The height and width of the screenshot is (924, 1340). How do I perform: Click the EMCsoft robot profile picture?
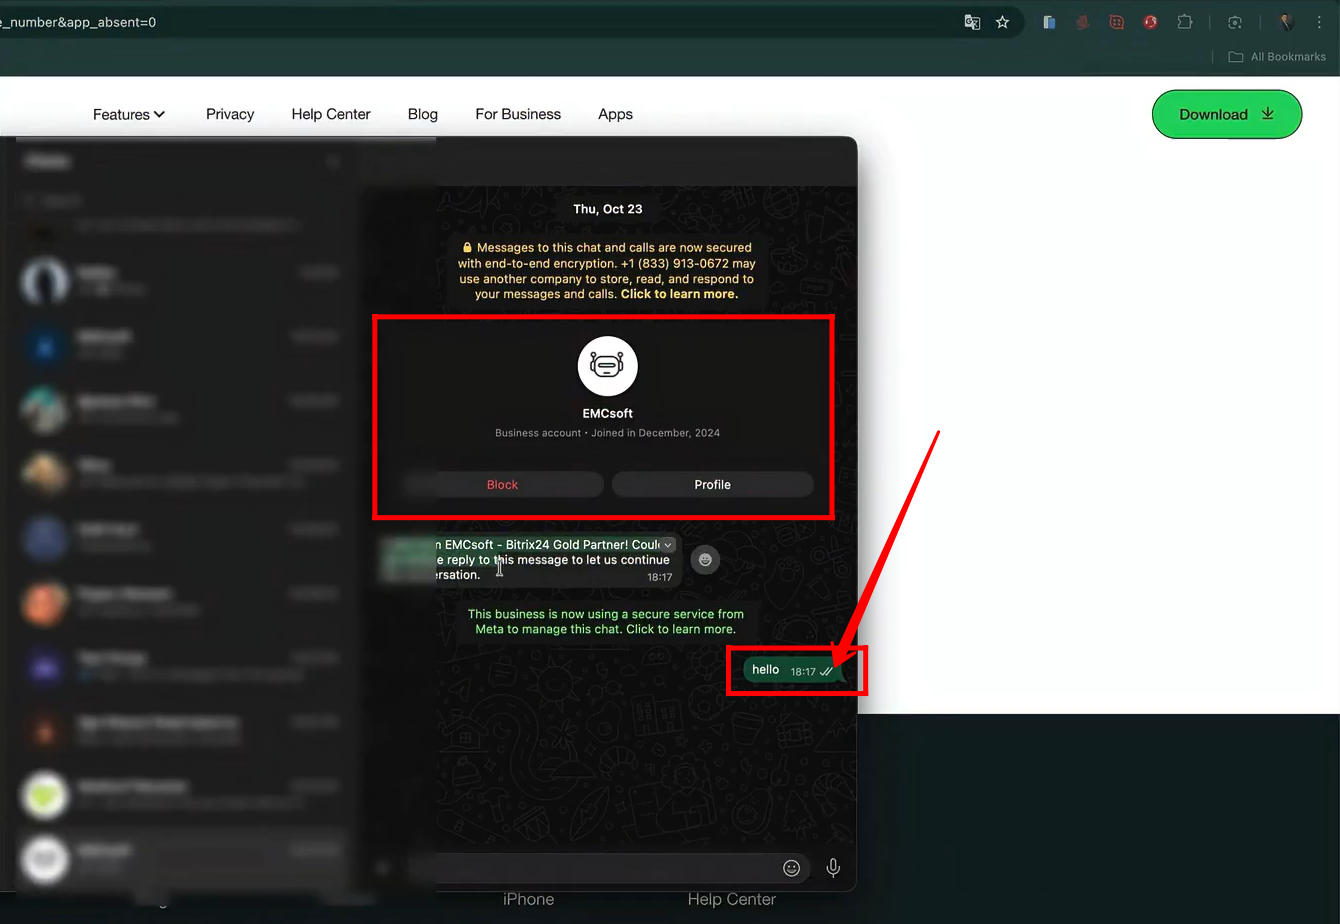pos(607,366)
